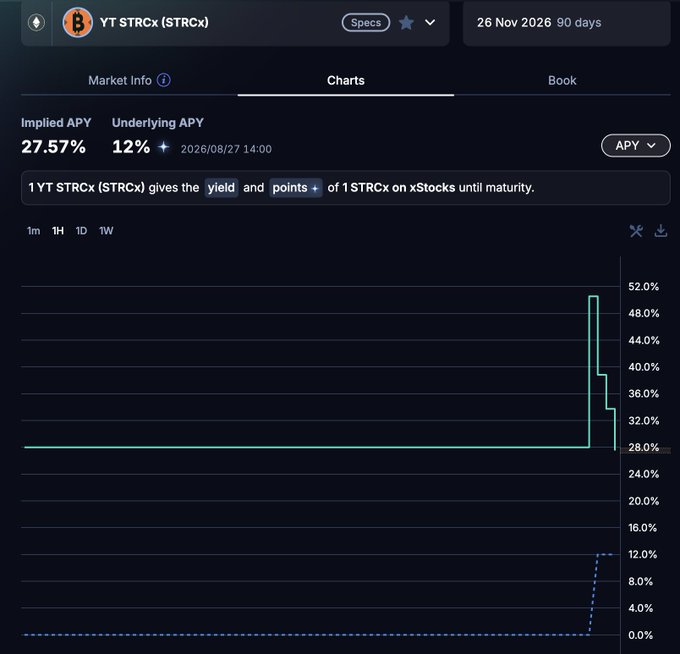This screenshot has width=680, height=654.
Task: Select the 1H chart interval
Action: (x=58, y=231)
